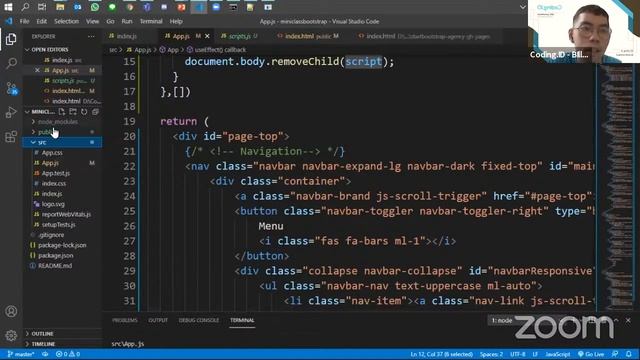The image size is (640, 360).
Task: Open Explorer panel more actions ellipsis
Action: 91,36
